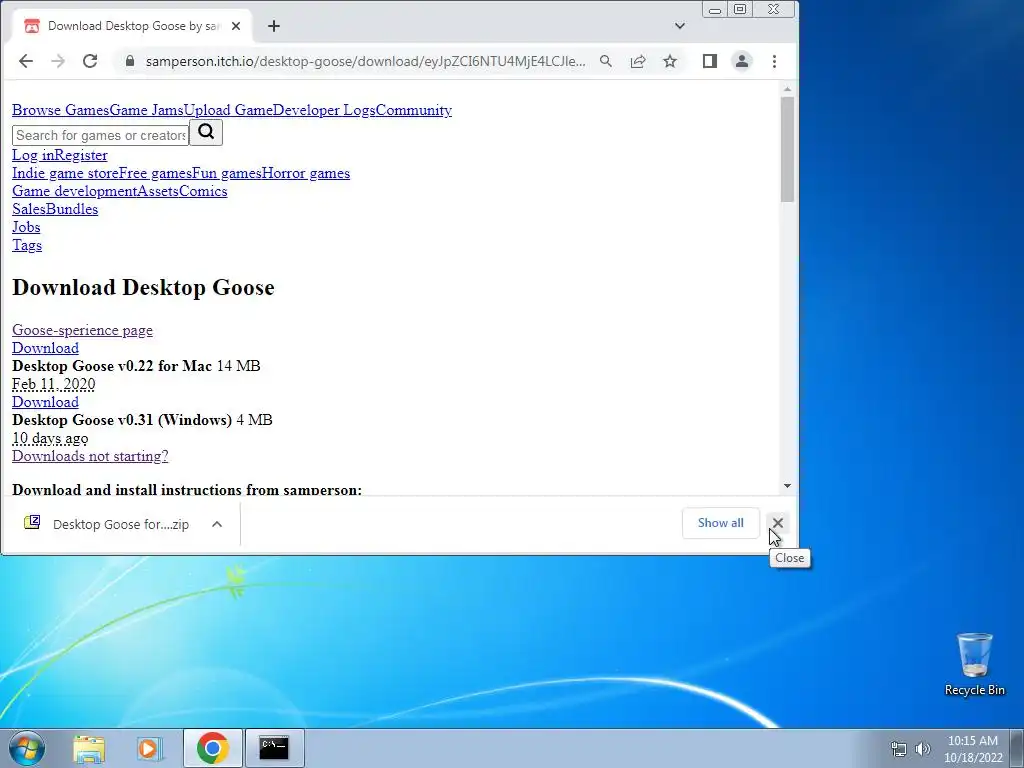Close the Download Desktop Goose tab
The width and height of the screenshot is (1024, 768).
236,26
